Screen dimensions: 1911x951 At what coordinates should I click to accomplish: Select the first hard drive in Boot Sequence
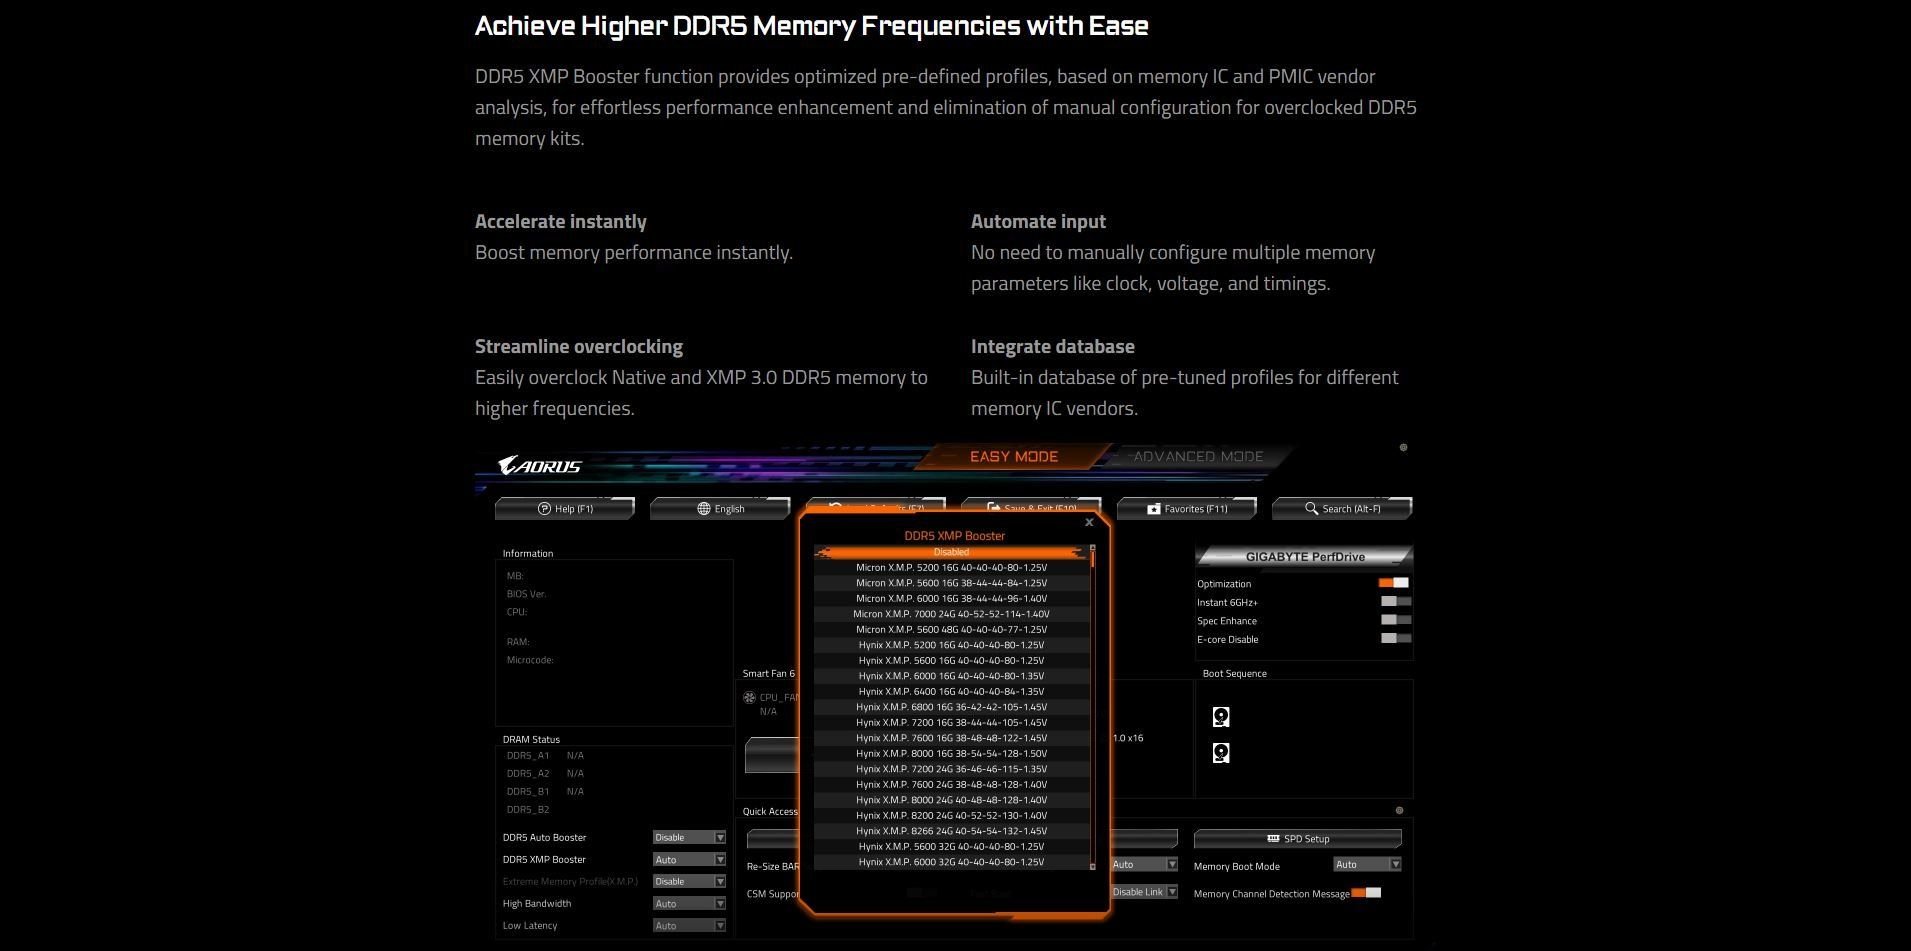coord(1221,717)
